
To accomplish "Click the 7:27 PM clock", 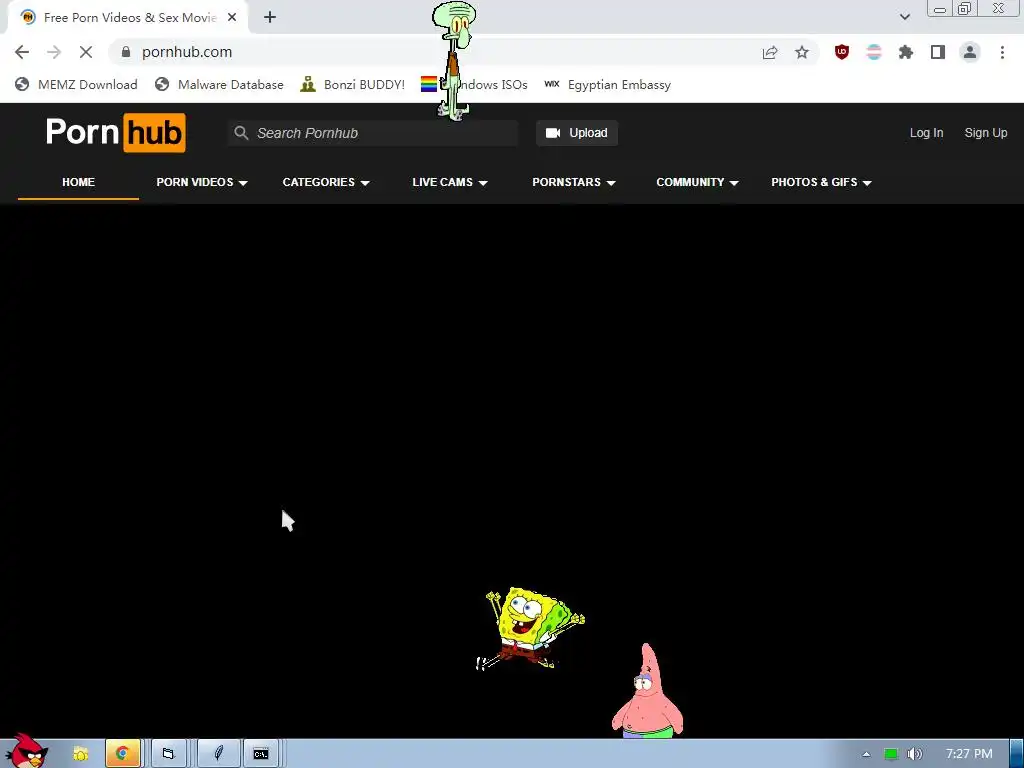I will point(969,754).
